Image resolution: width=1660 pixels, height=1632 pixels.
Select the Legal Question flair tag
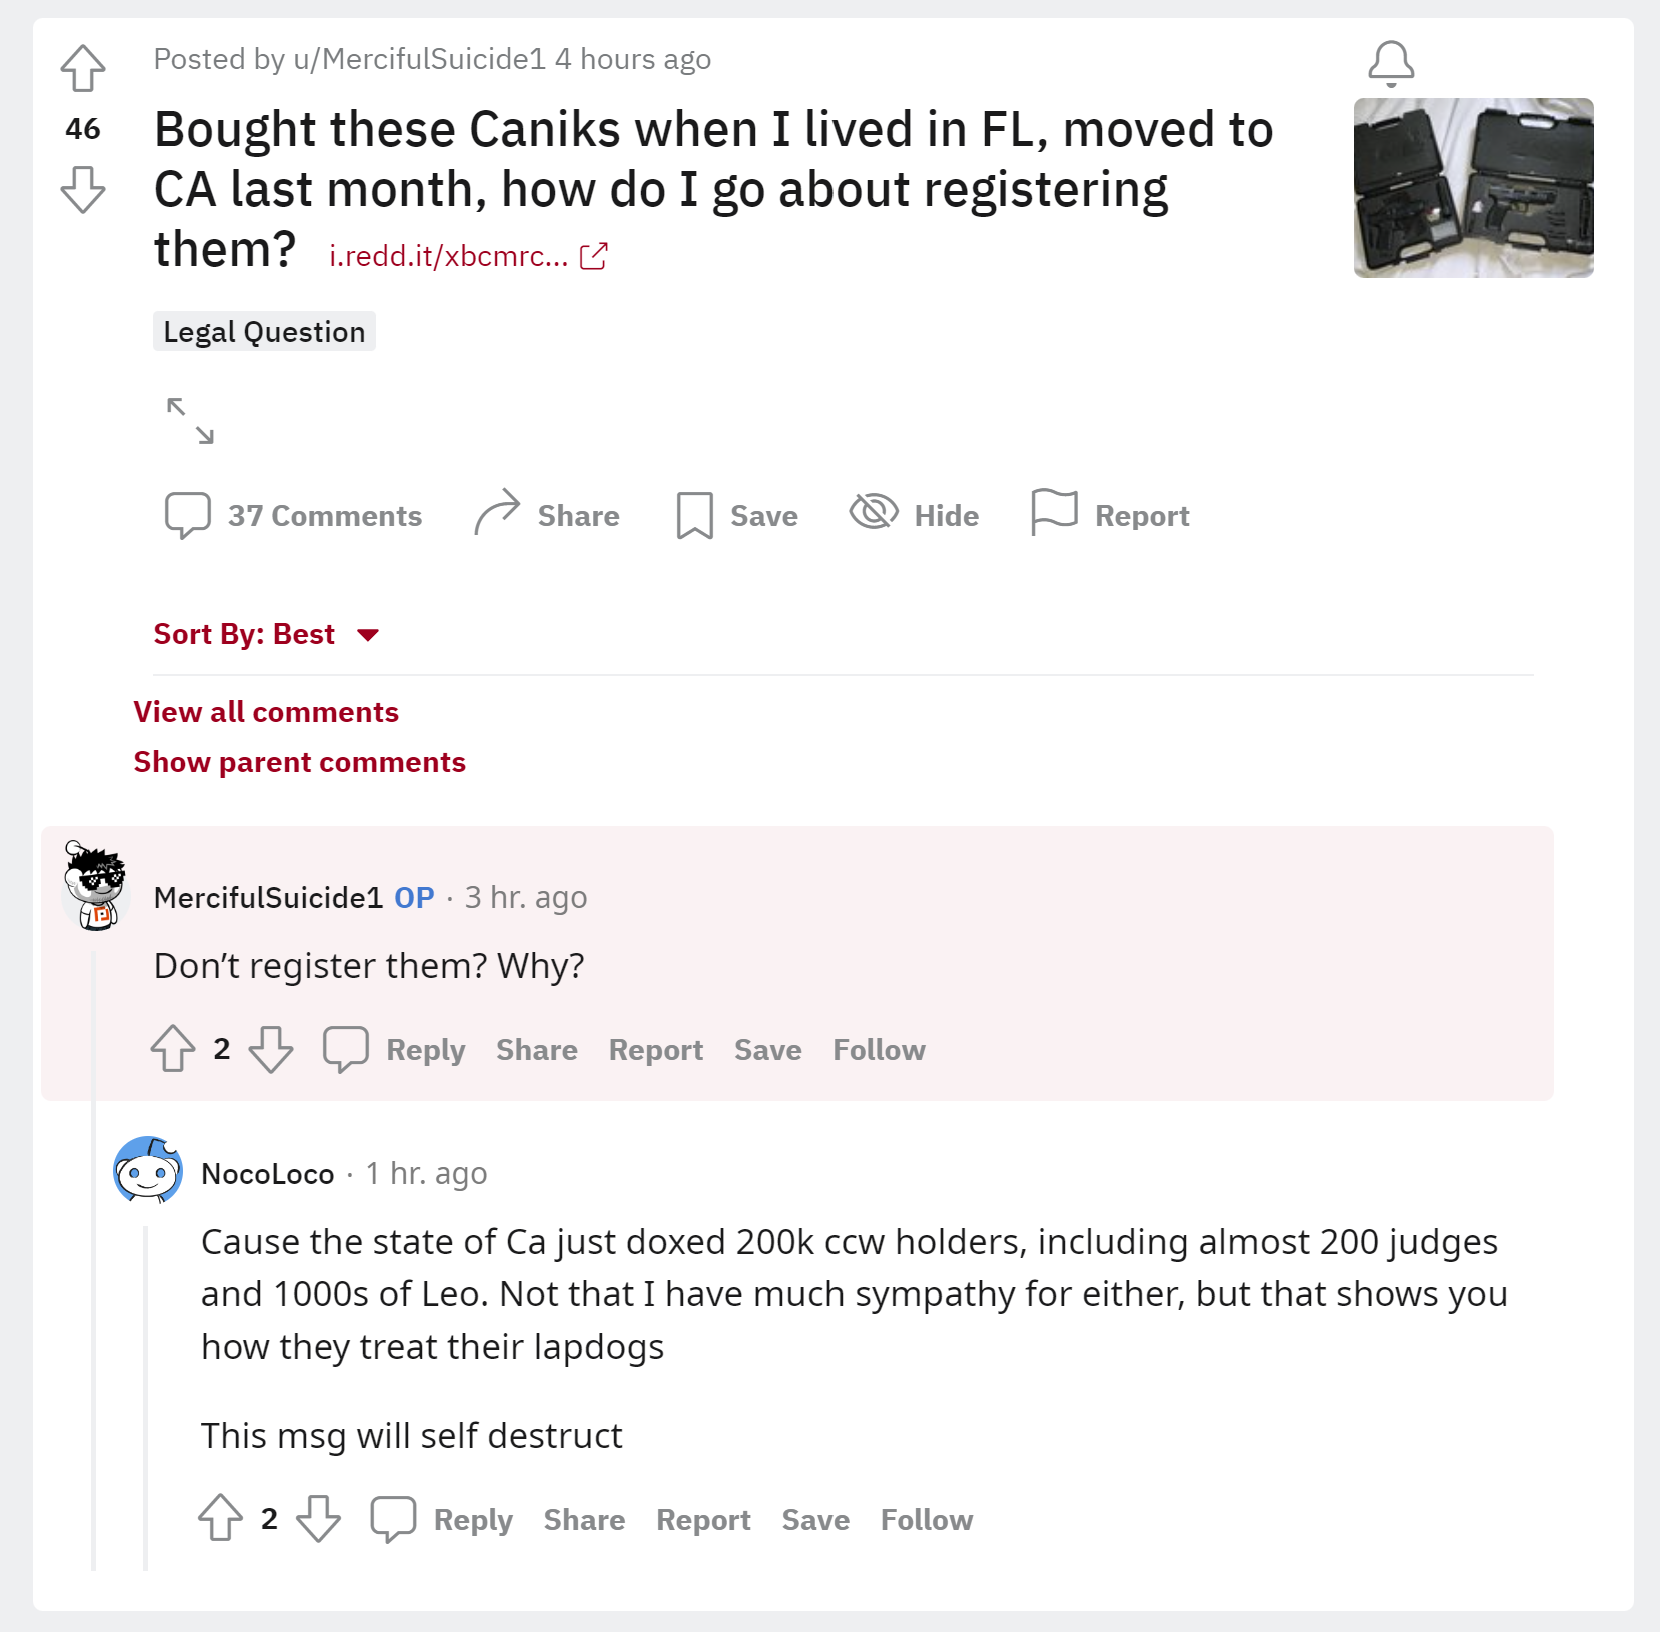click(264, 332)
